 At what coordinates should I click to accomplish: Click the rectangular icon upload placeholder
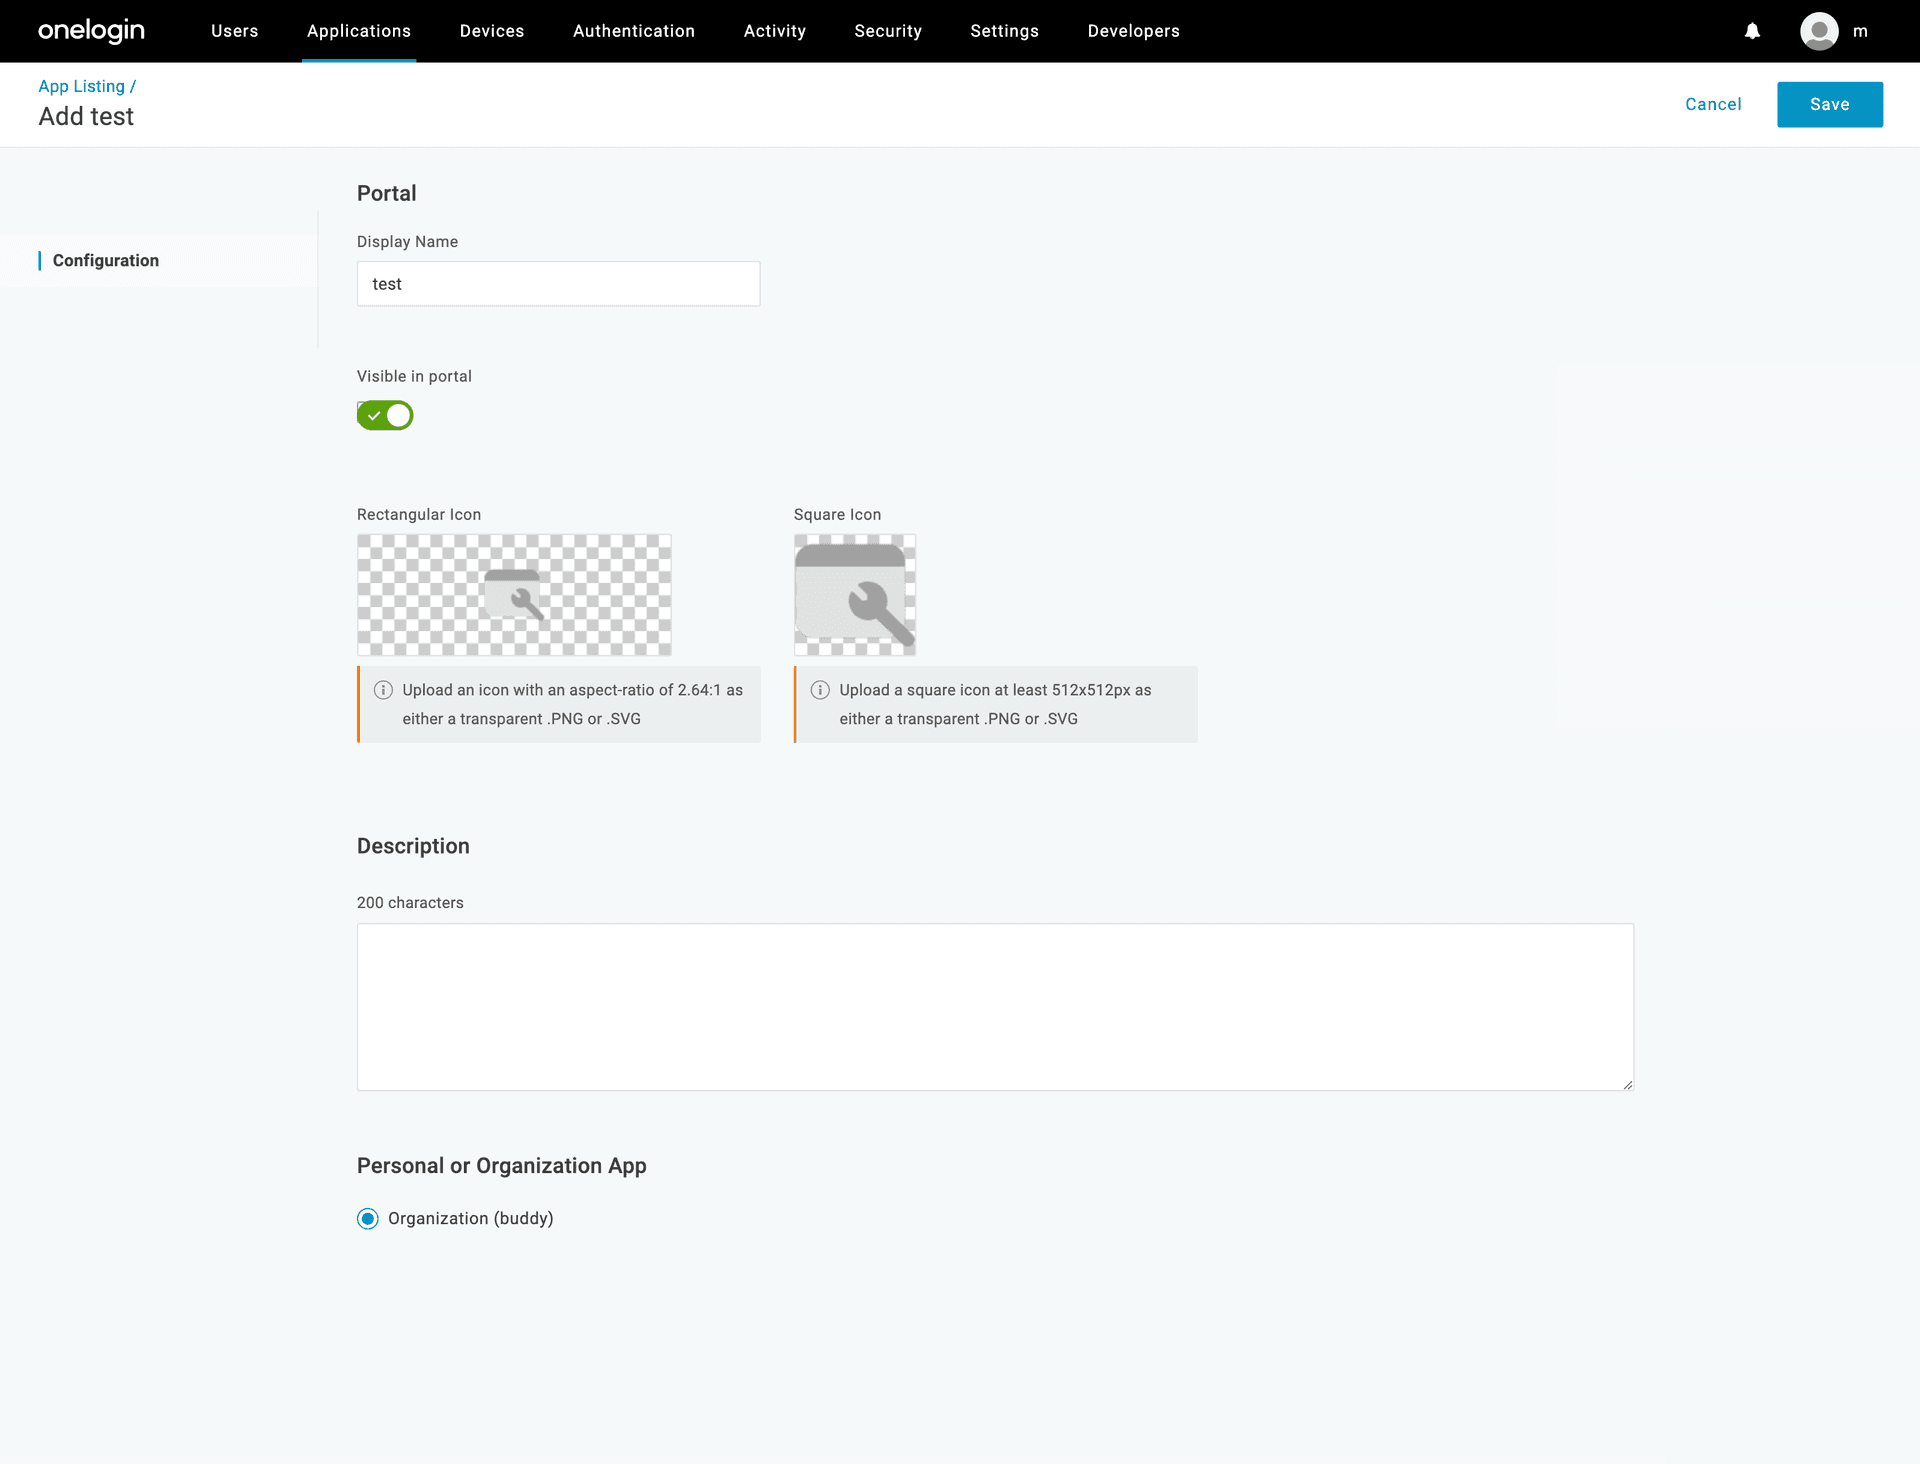[x=514, y=595]
